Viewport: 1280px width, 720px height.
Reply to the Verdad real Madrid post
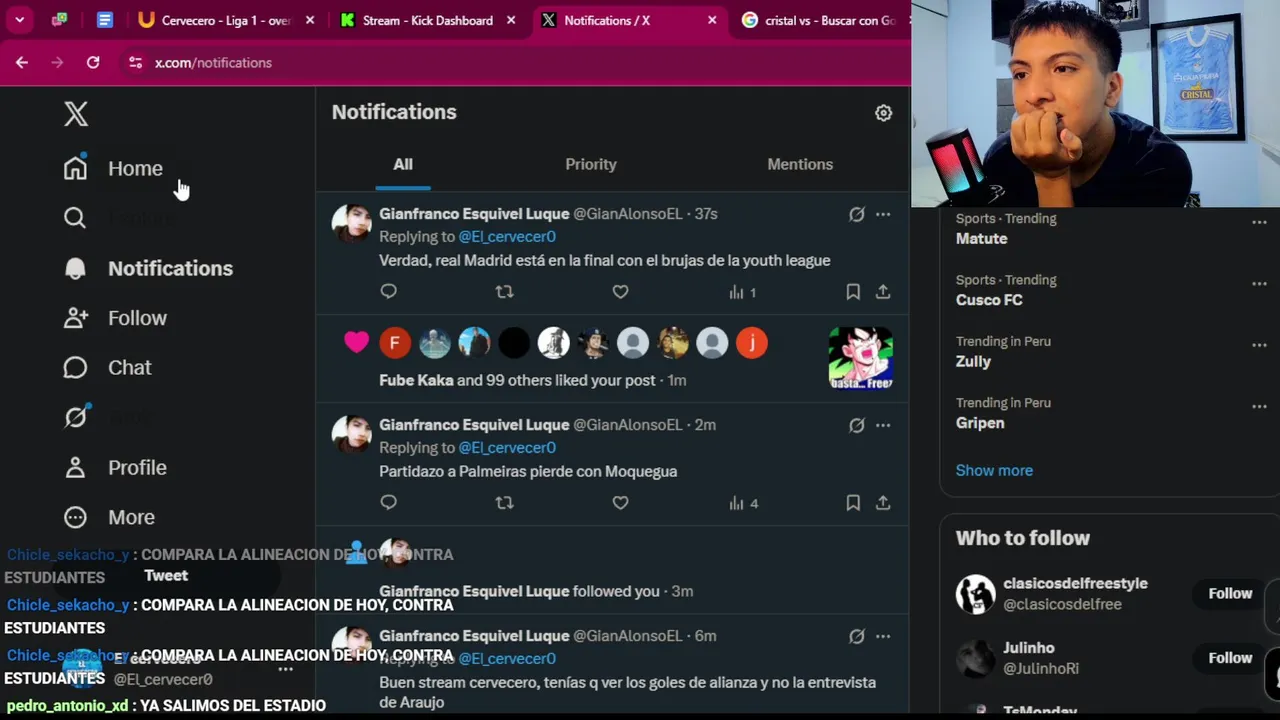[389, 291]
